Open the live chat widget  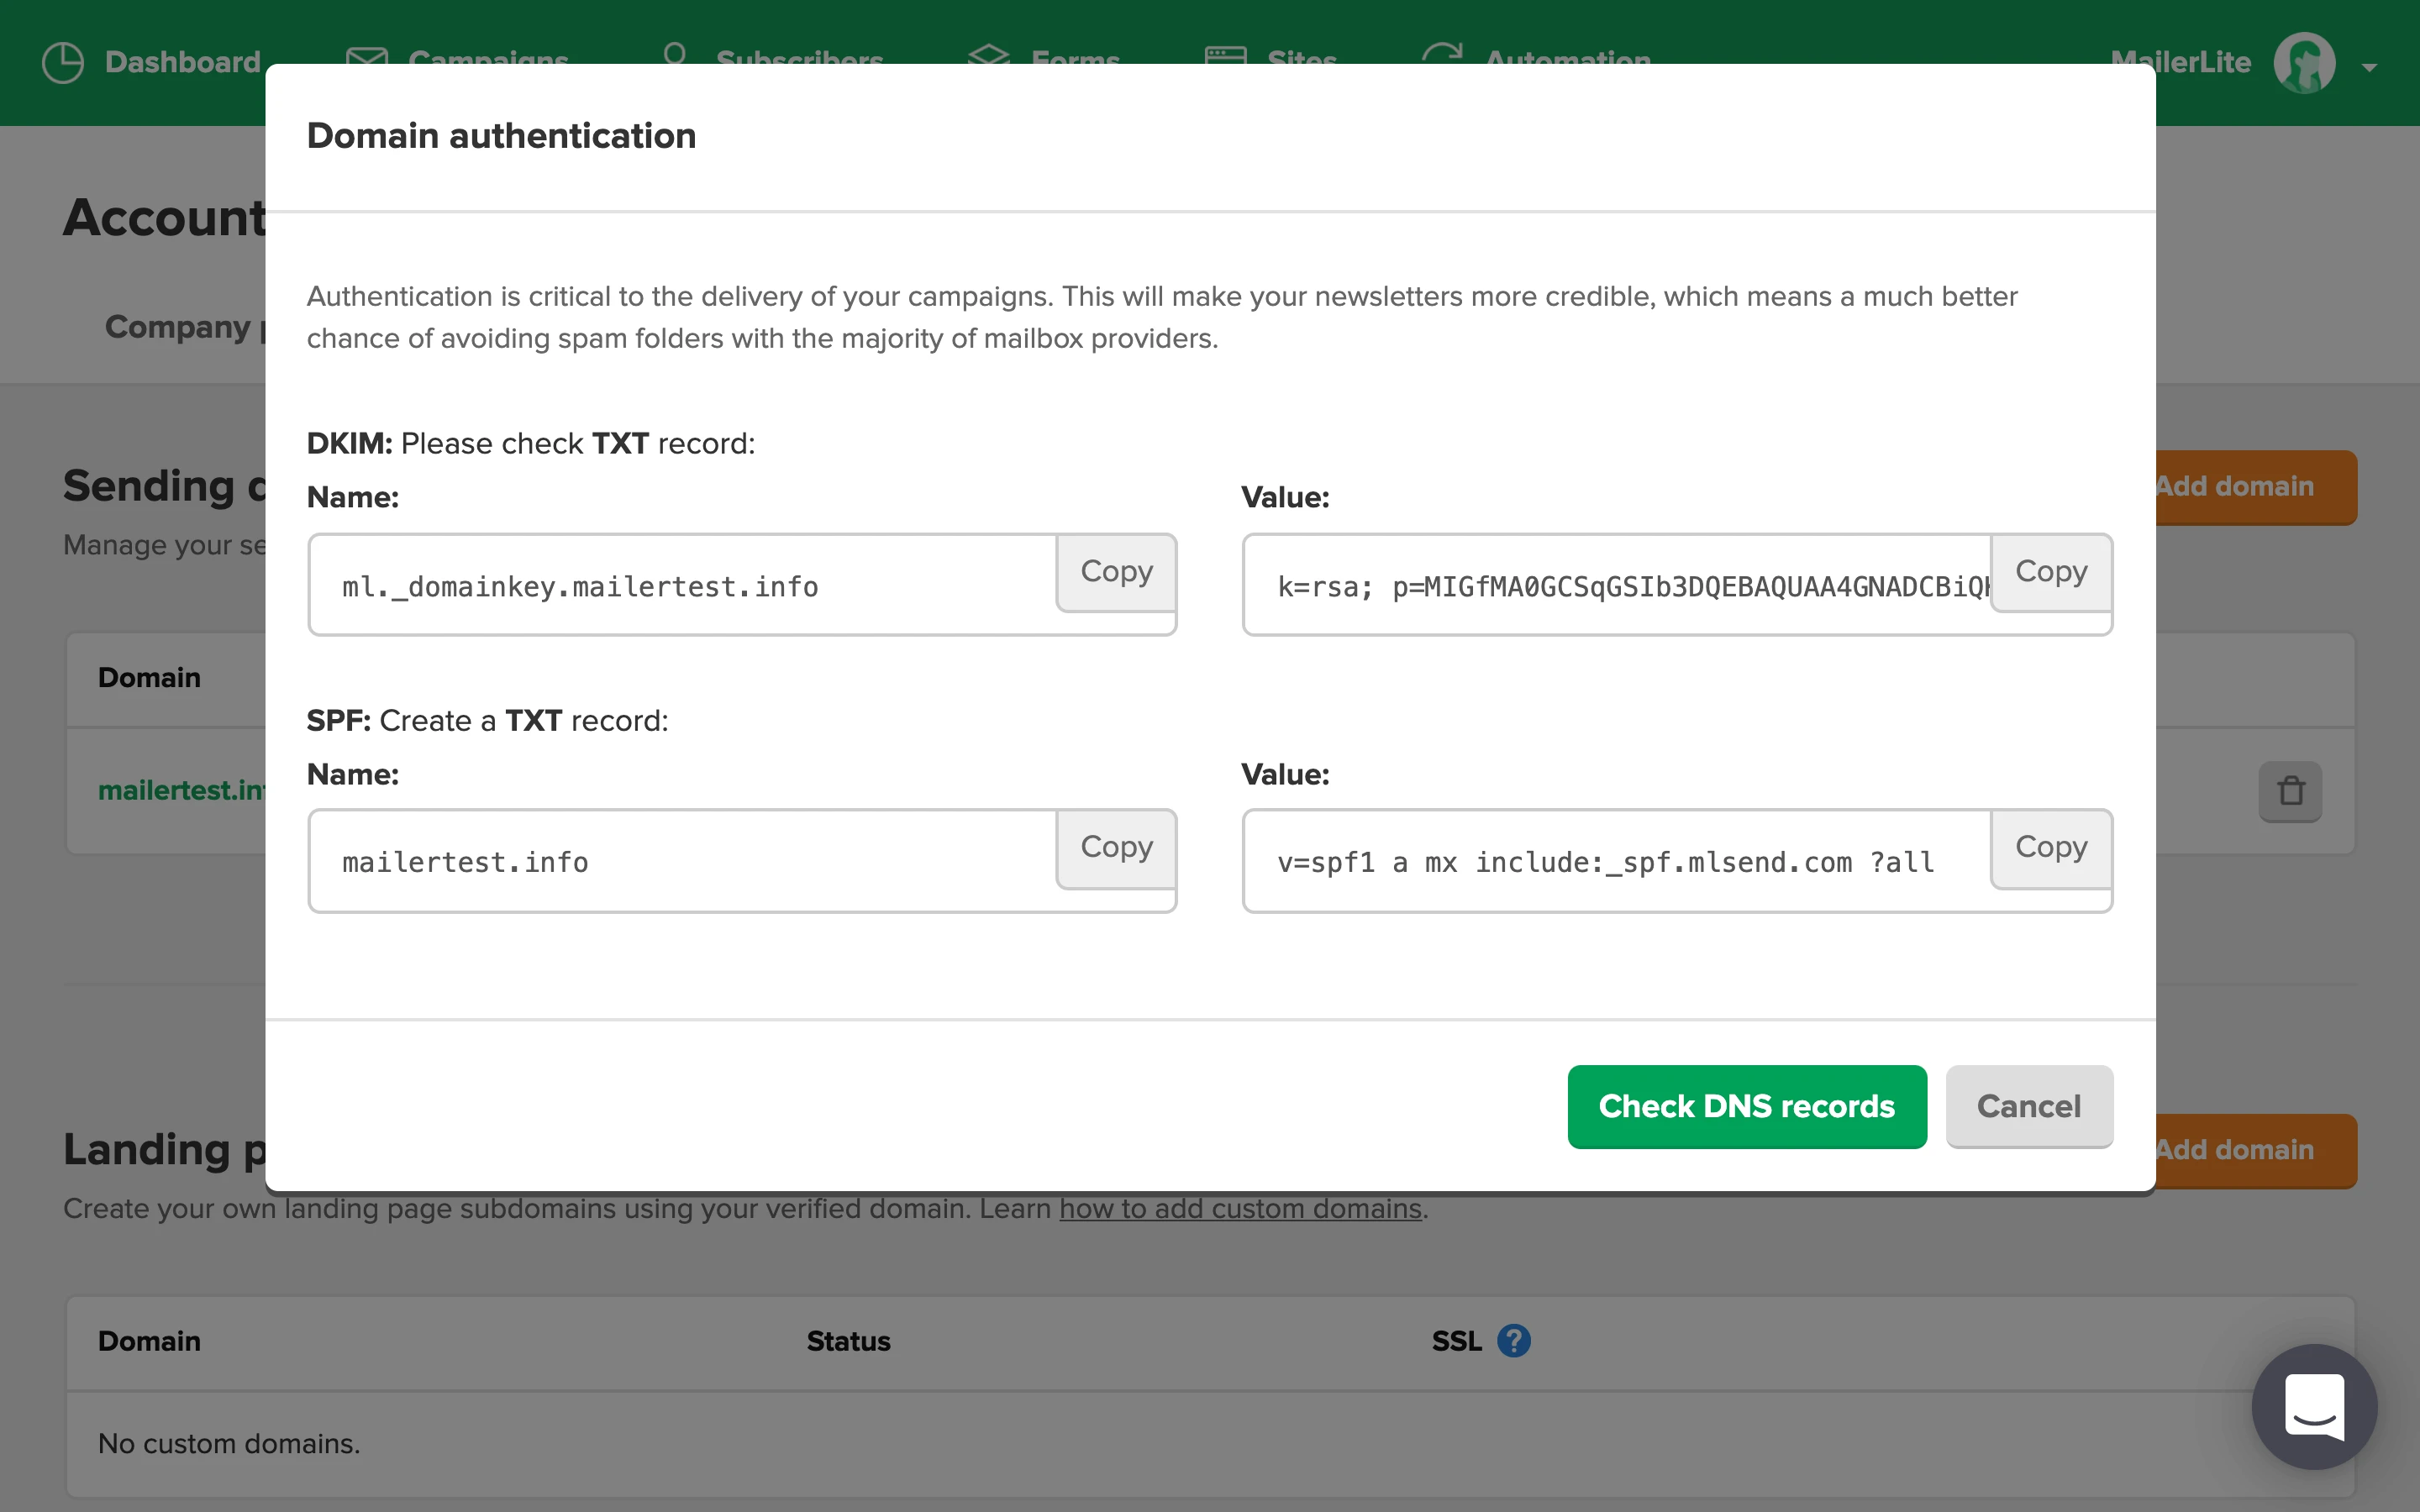[x=2313, y=1406]
